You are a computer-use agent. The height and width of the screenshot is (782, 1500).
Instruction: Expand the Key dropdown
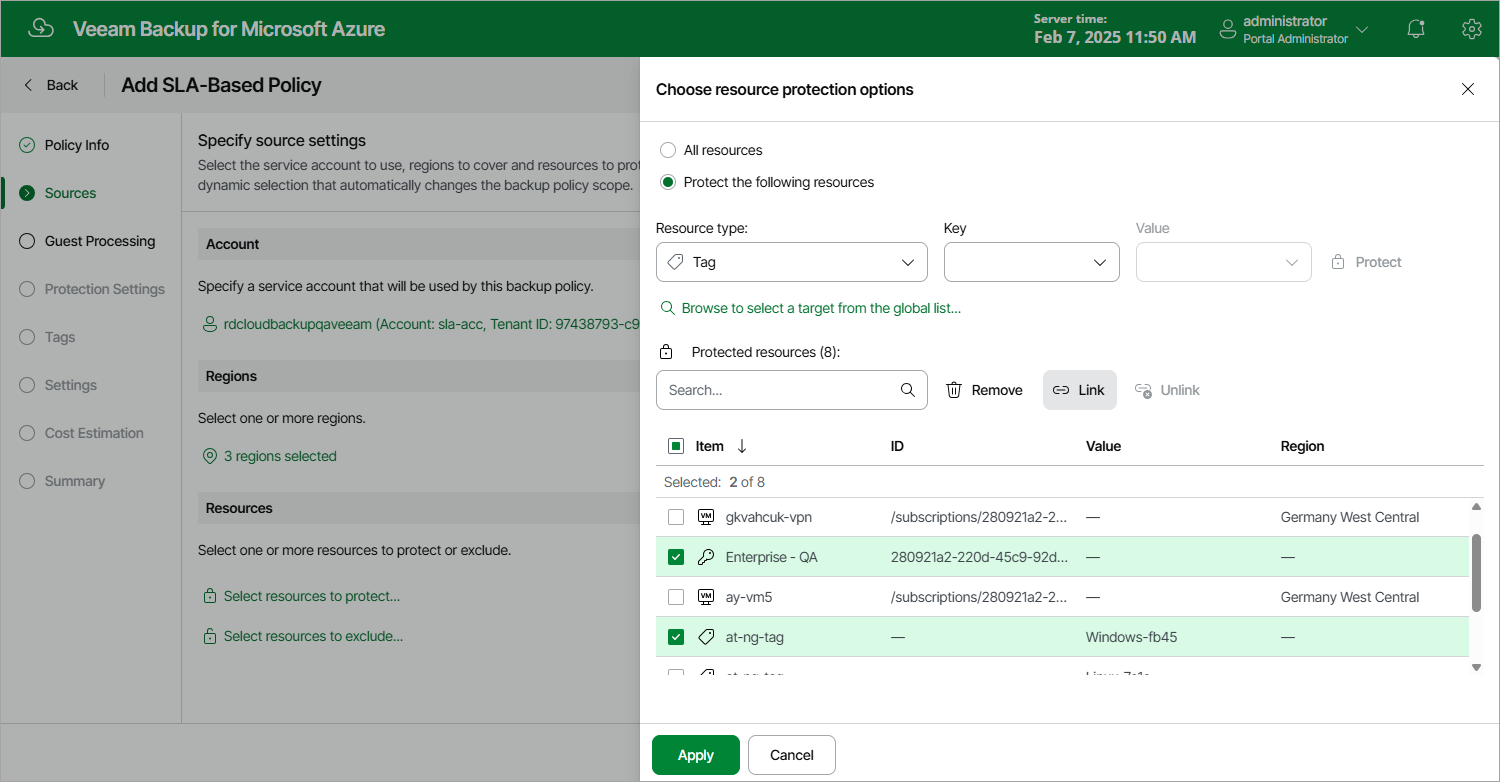[1031, 262]
